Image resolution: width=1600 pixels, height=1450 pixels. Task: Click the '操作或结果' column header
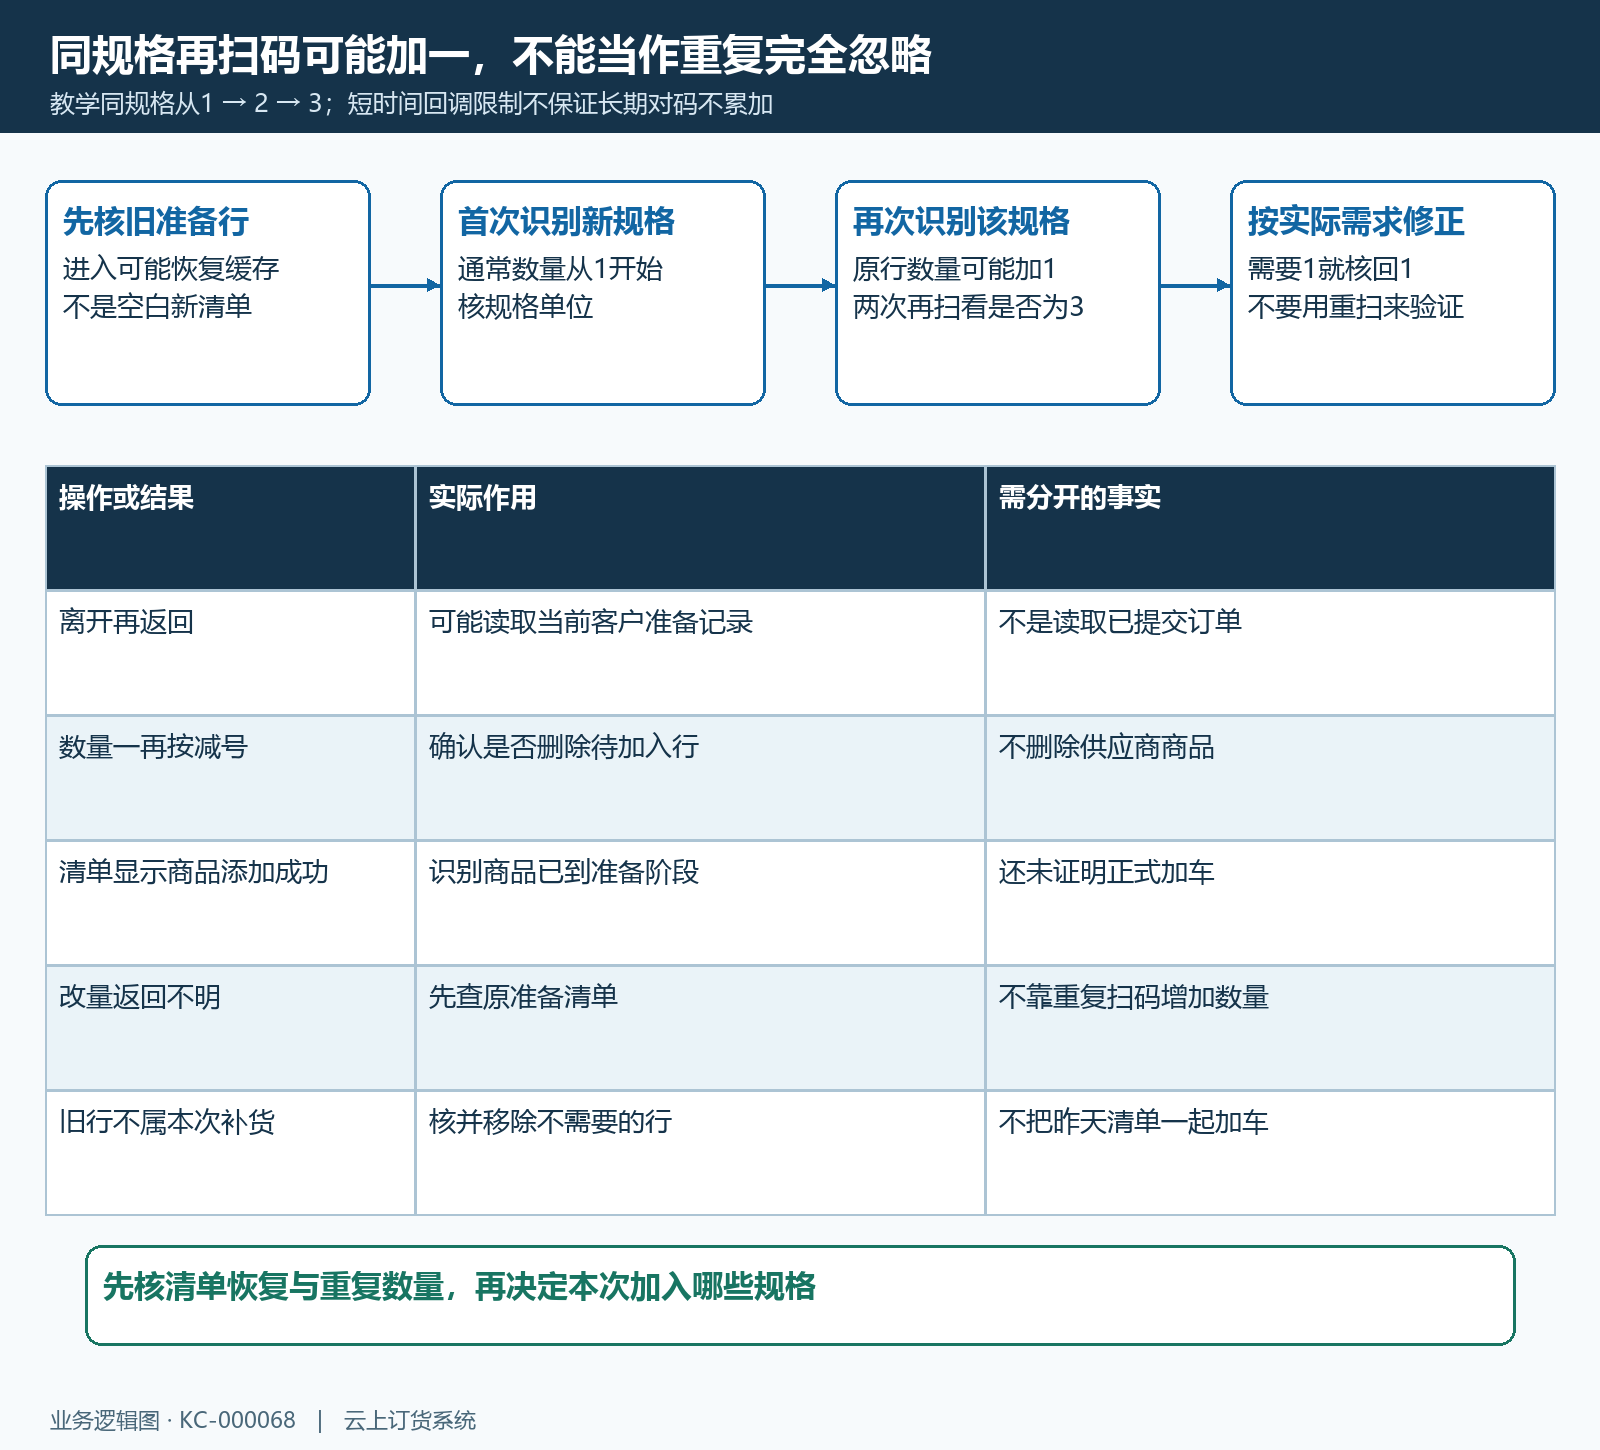tap(230, 528)
